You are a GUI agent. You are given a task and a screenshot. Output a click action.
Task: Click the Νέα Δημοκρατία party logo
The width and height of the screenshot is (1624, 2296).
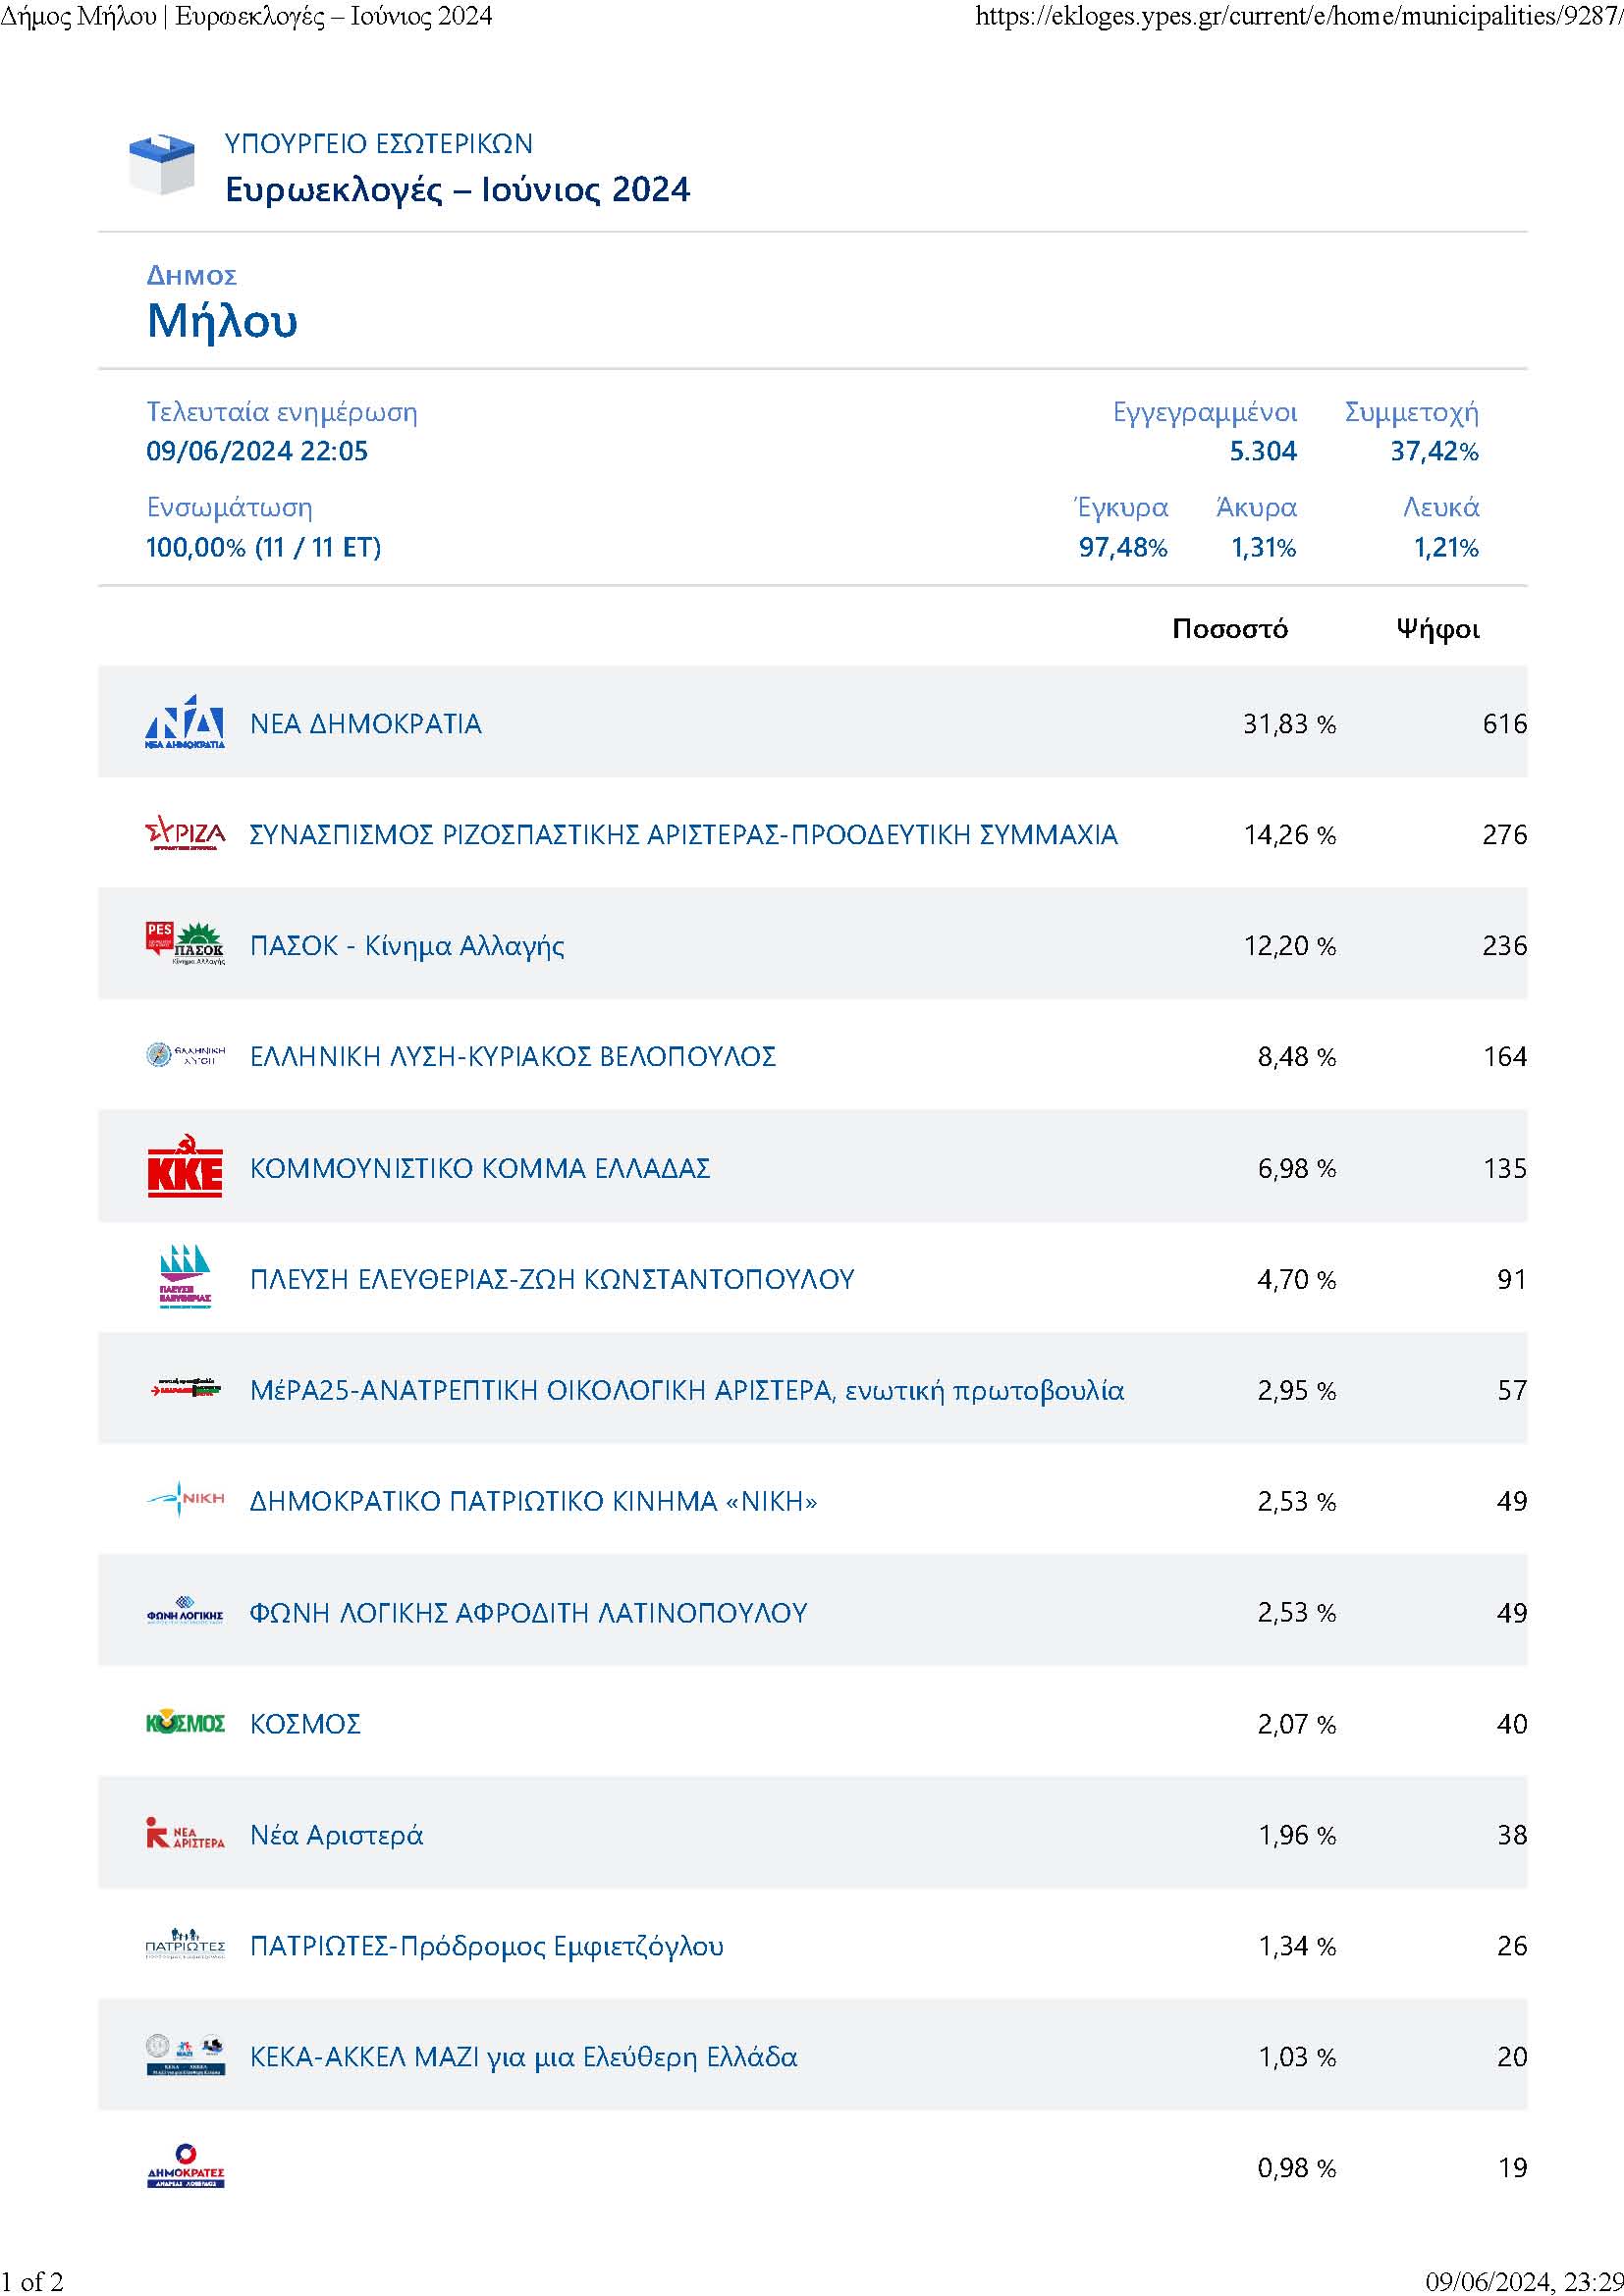pyautogui.click(x=185, y=722)
